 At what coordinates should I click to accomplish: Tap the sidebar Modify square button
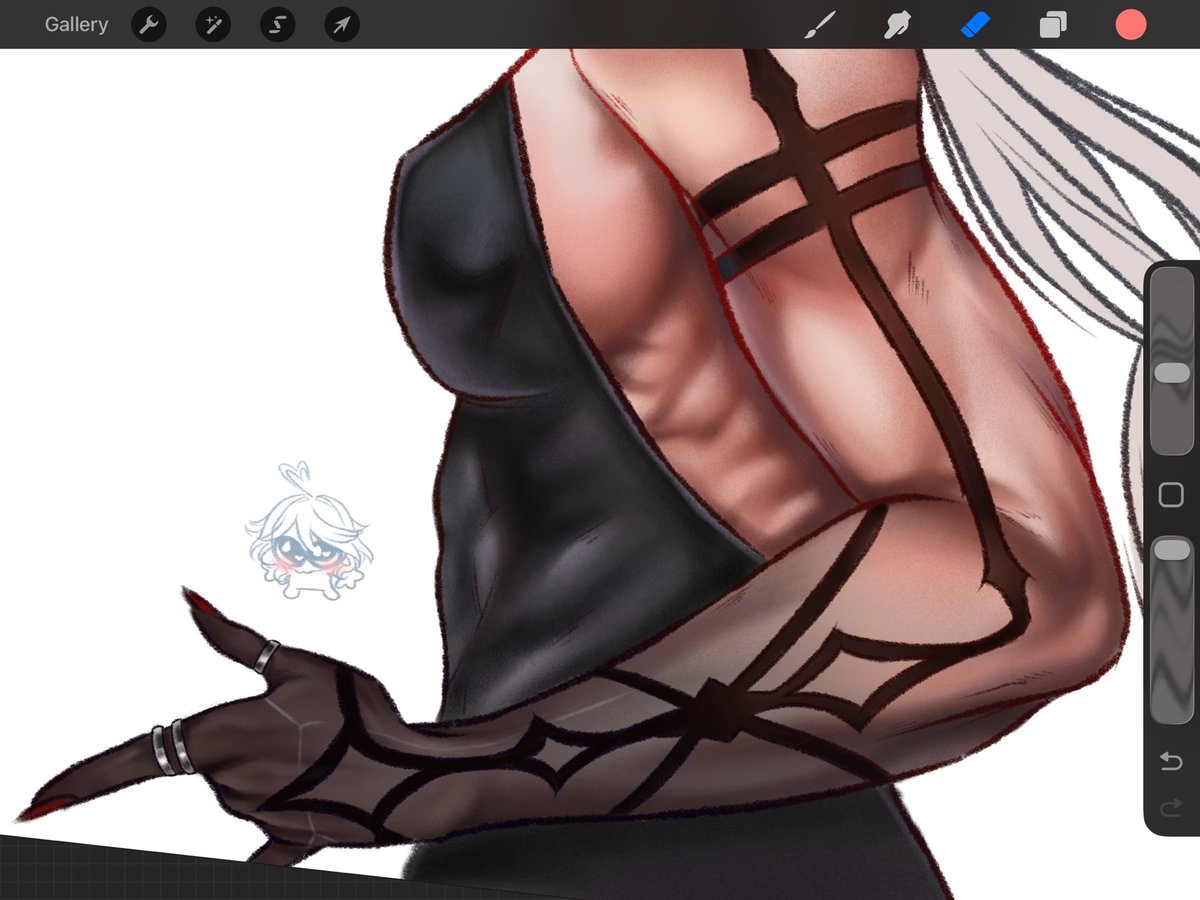(x=1171, y=495)
